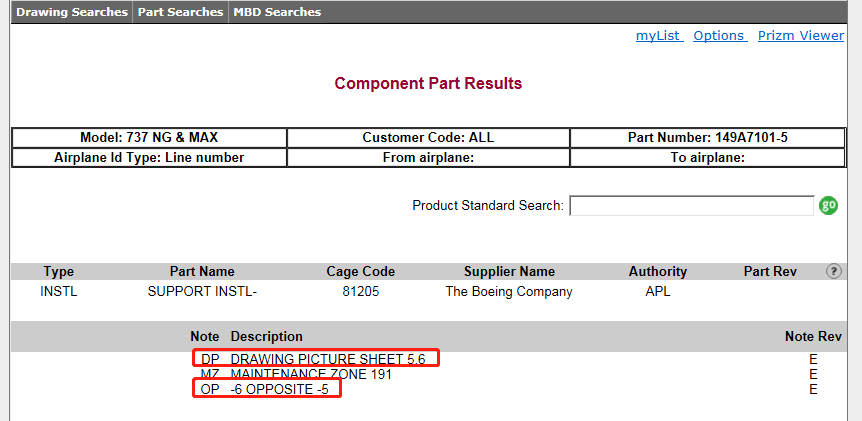Image resolution: width=862 pixels, height=421 pixels.
Task: Click the green go button icon
Action: pos(828,206)
